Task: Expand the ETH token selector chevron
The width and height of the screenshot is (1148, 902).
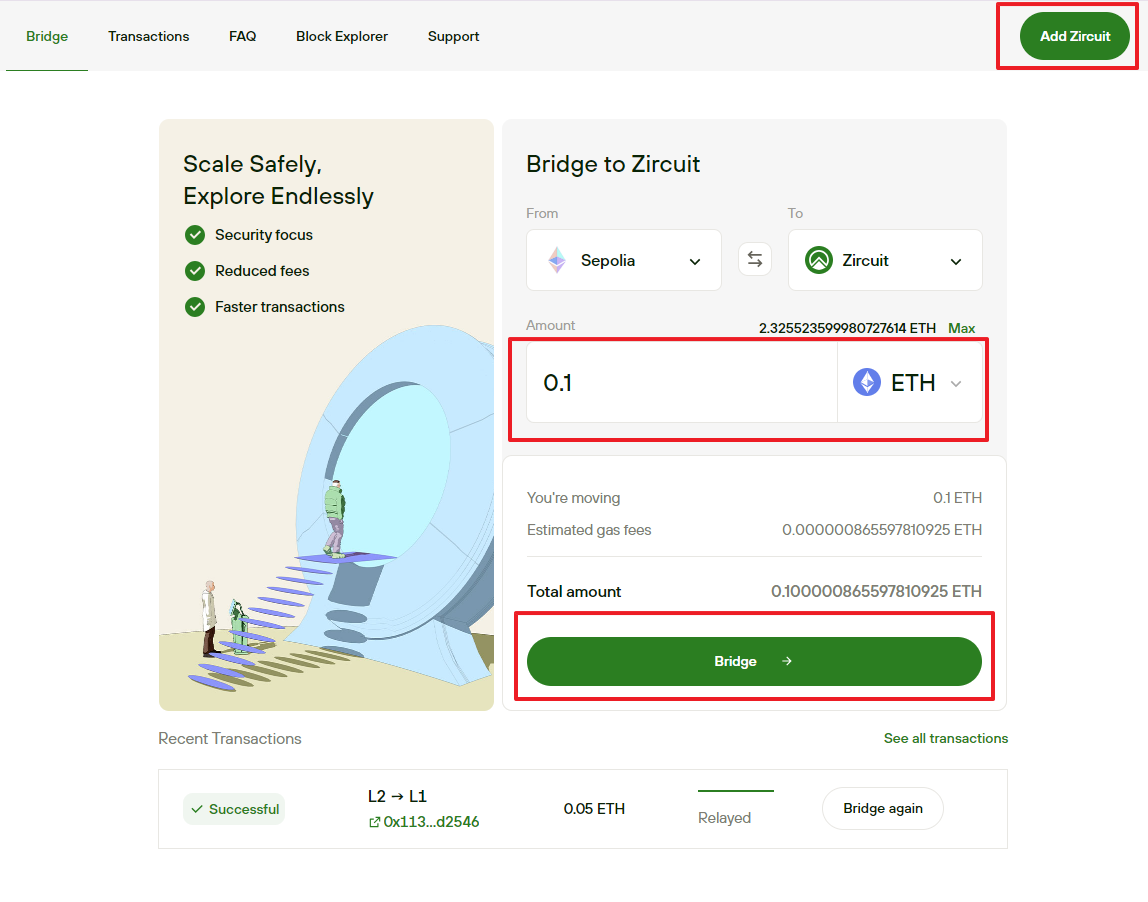Action: 955,383
